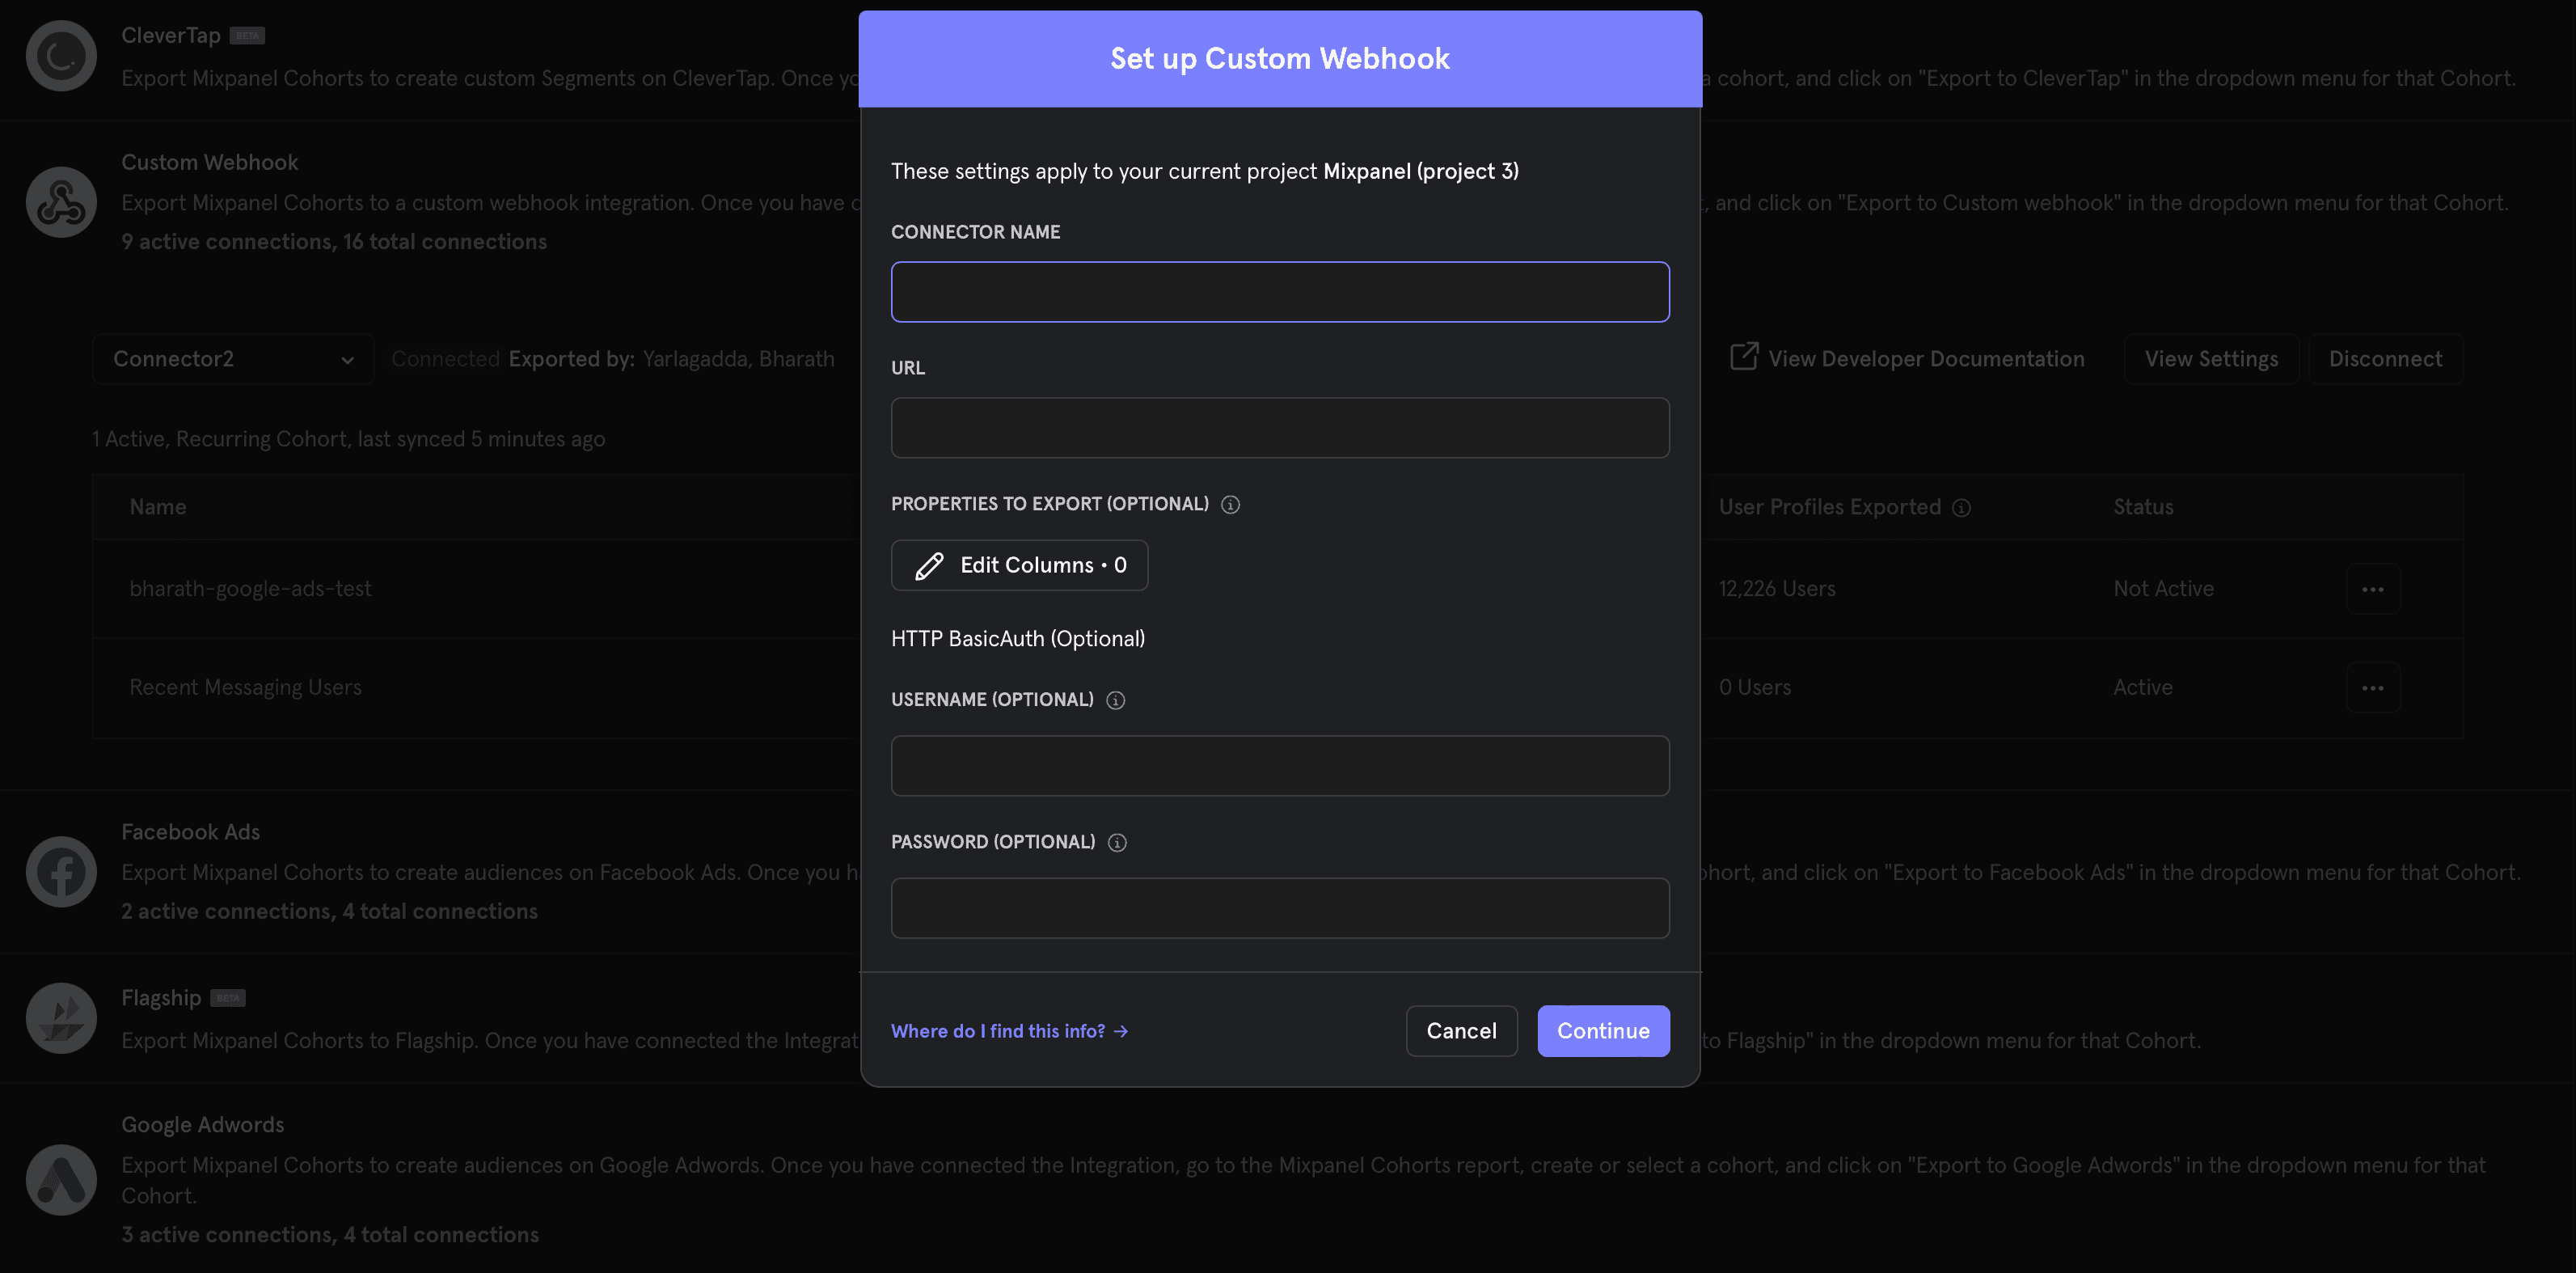
Task: Click the Password input field
Action: [x=1280, y=907]
